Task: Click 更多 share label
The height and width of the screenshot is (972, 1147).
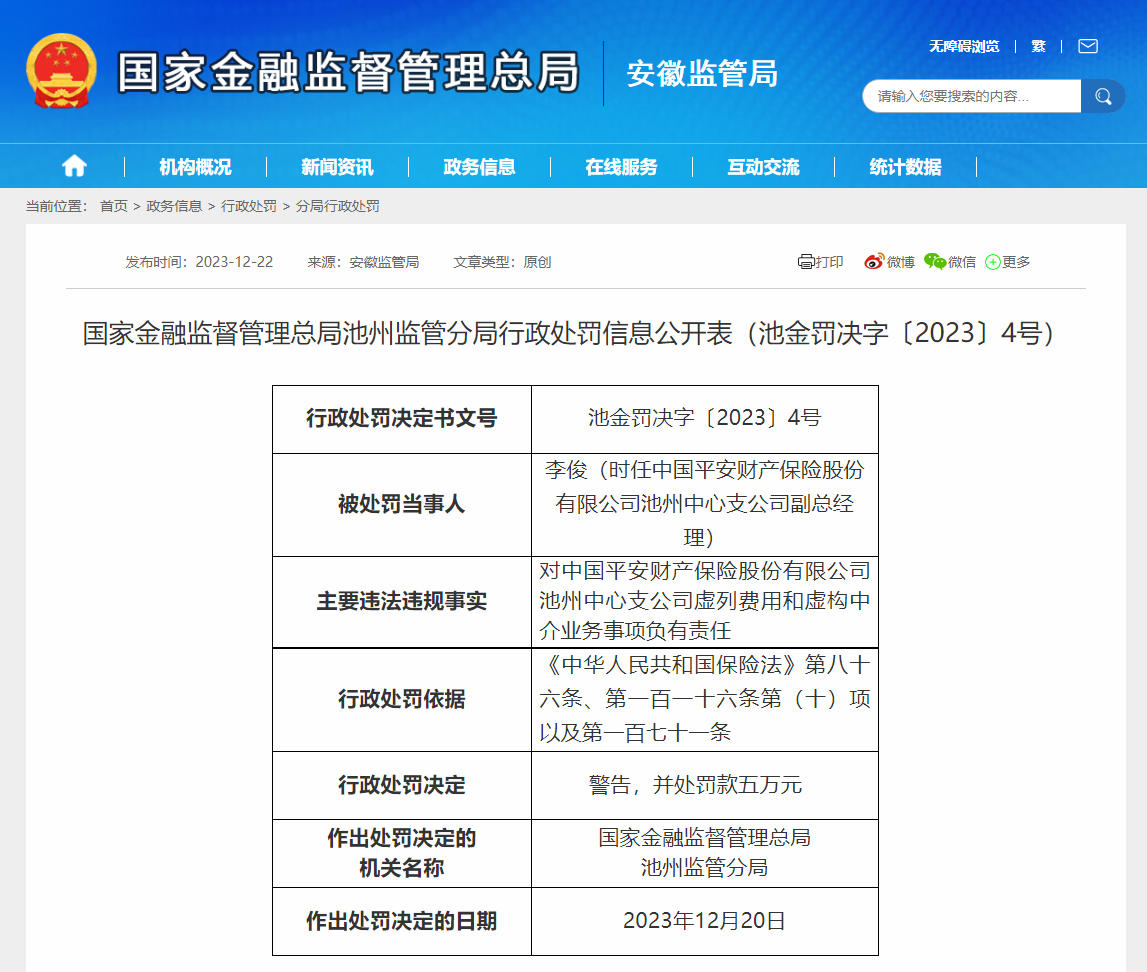Action: (x=1016, y=262)
